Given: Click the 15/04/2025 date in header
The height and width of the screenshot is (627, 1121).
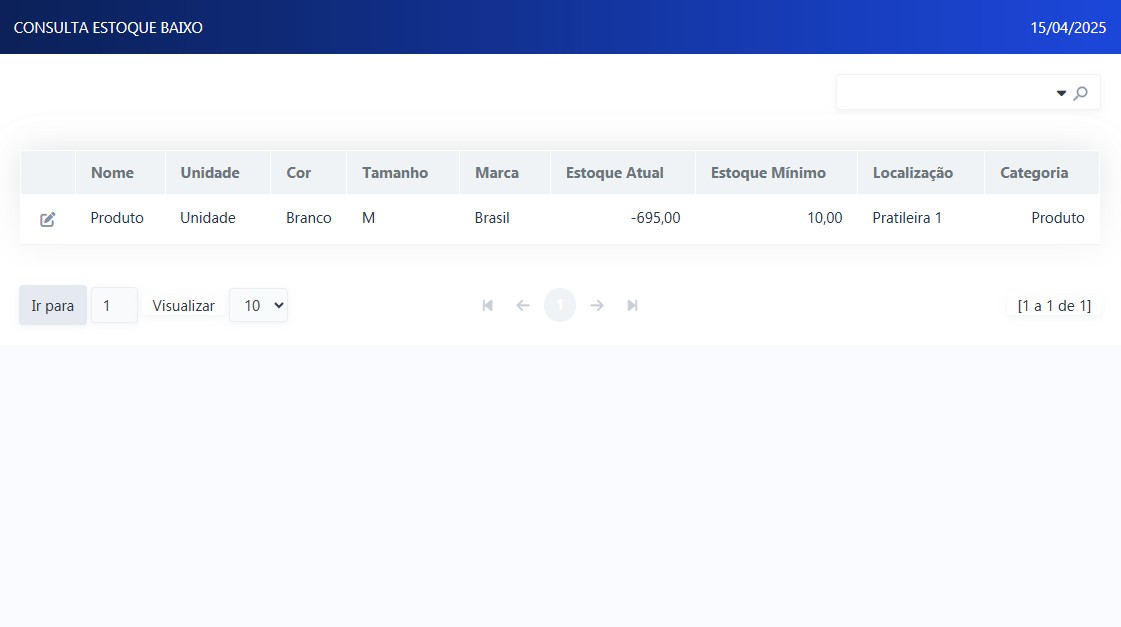Looking at the screenshot, I should click(x=1068, y=27).
